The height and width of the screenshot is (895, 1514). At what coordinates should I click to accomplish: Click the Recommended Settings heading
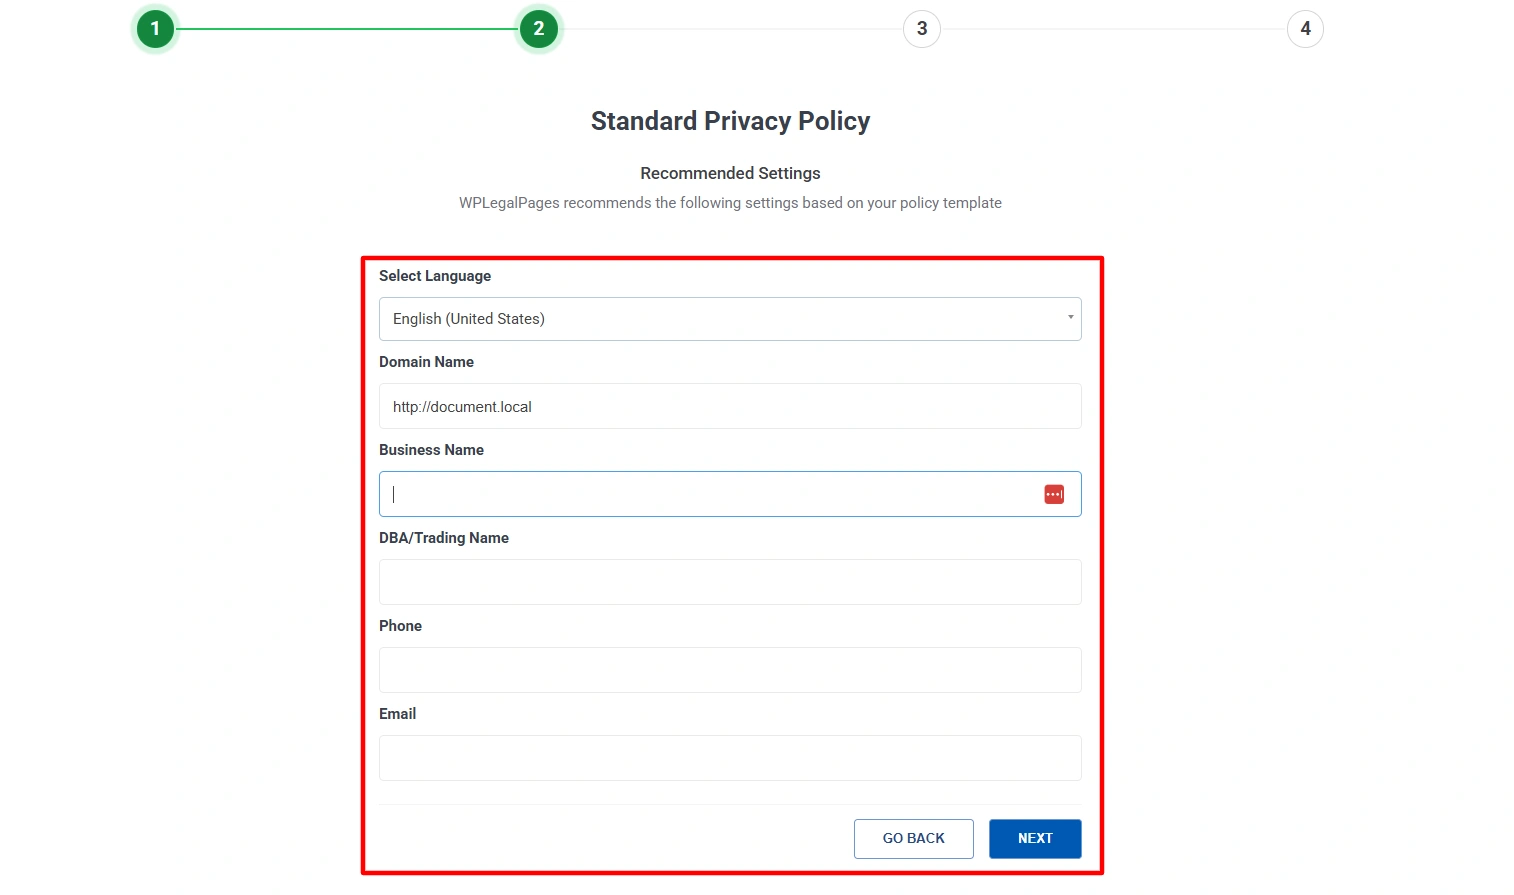730,173
